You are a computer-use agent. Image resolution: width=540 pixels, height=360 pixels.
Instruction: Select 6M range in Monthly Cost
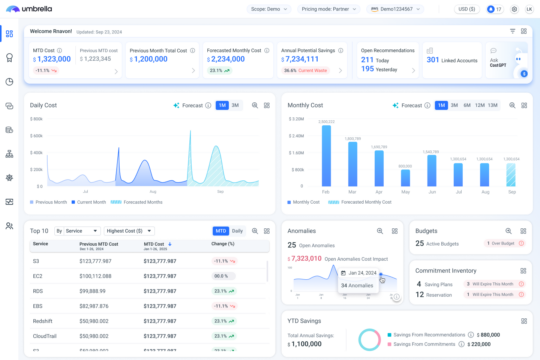[467, 105]
